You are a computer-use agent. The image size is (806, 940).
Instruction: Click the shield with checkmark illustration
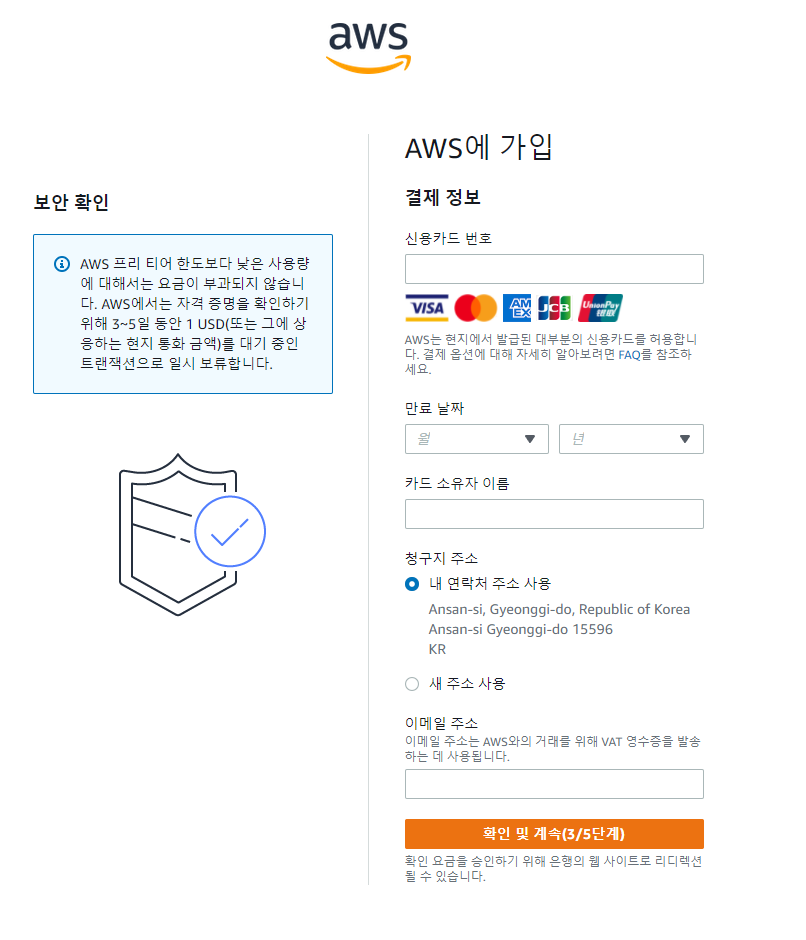tap(192, 534)
